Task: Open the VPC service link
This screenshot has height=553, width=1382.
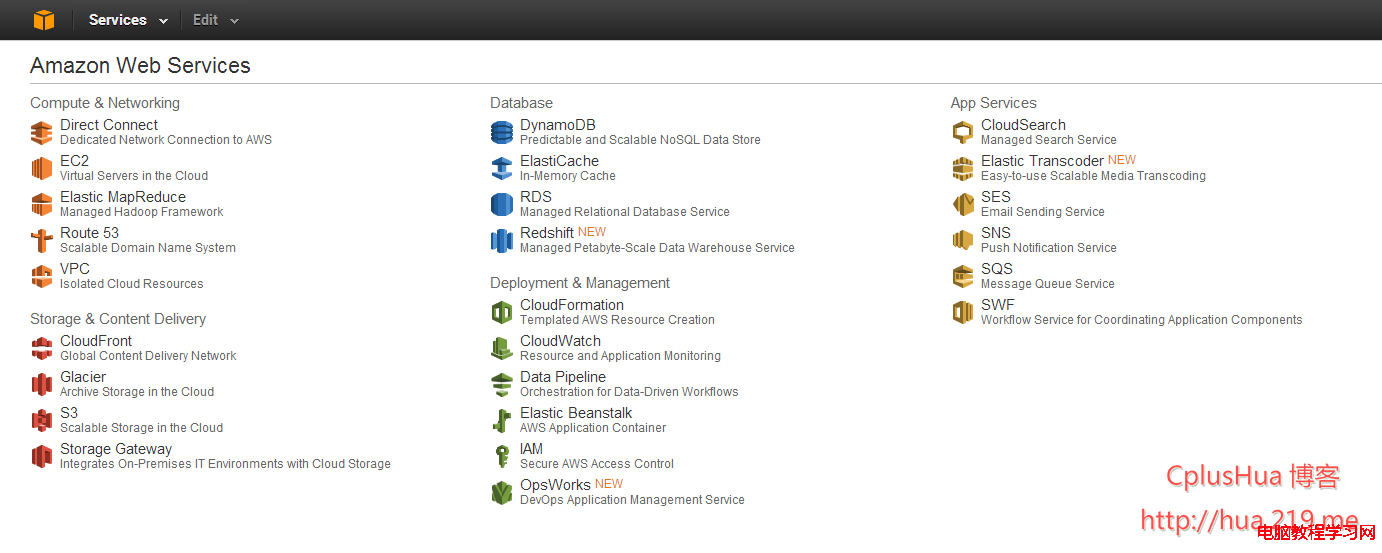Action: coord(75,269)
